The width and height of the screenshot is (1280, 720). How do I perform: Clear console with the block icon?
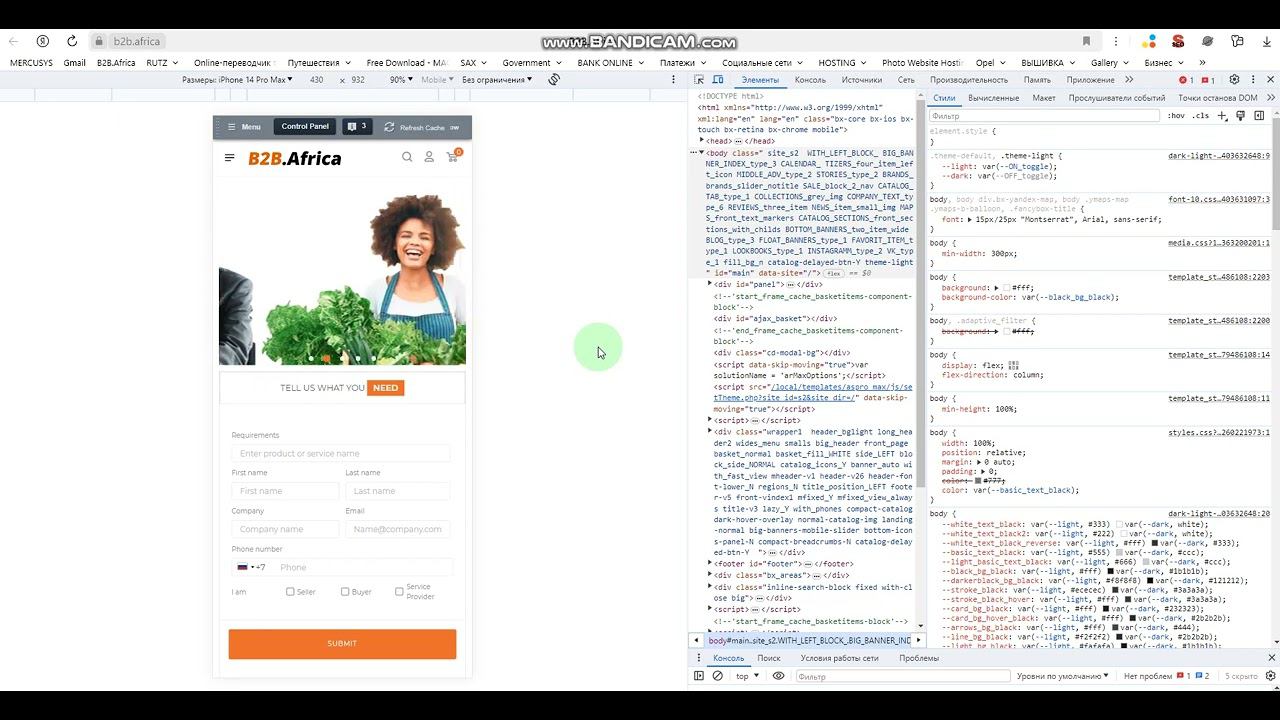[717, 676]
